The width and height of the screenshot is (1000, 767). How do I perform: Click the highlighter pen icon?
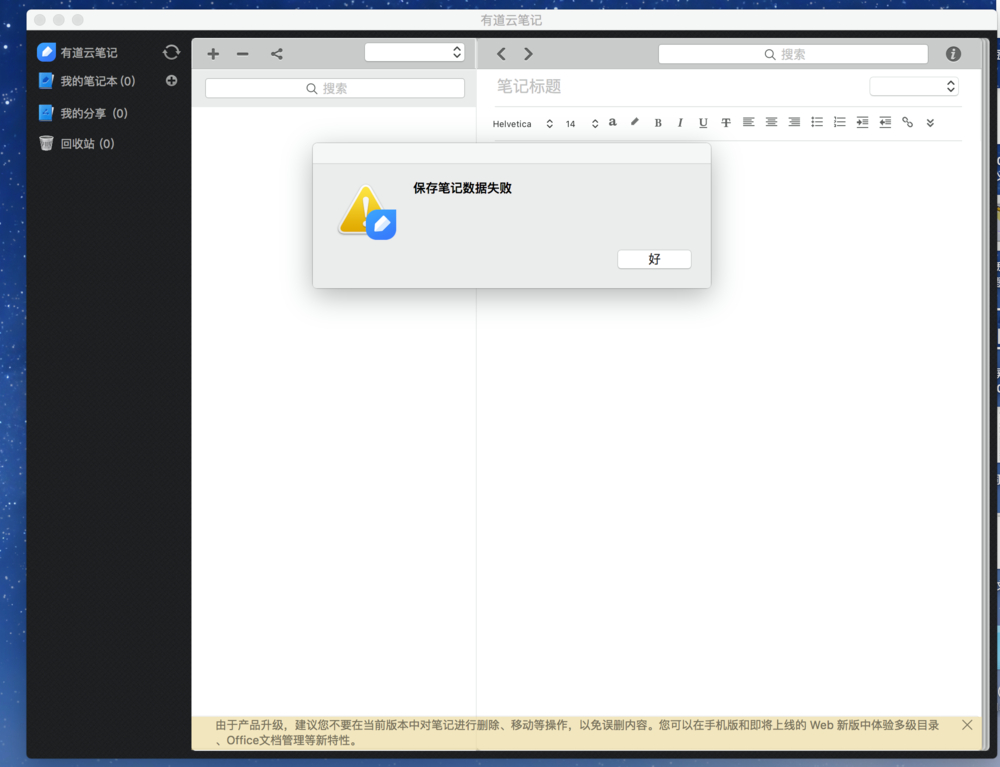pyautogui.click(x=635, y=122)
